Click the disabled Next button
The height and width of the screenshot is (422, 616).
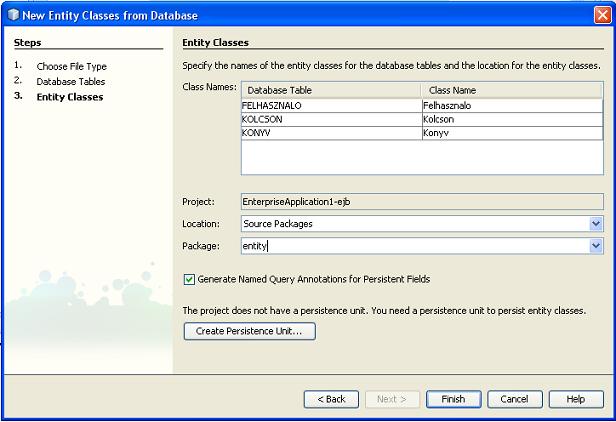(392, 399)
